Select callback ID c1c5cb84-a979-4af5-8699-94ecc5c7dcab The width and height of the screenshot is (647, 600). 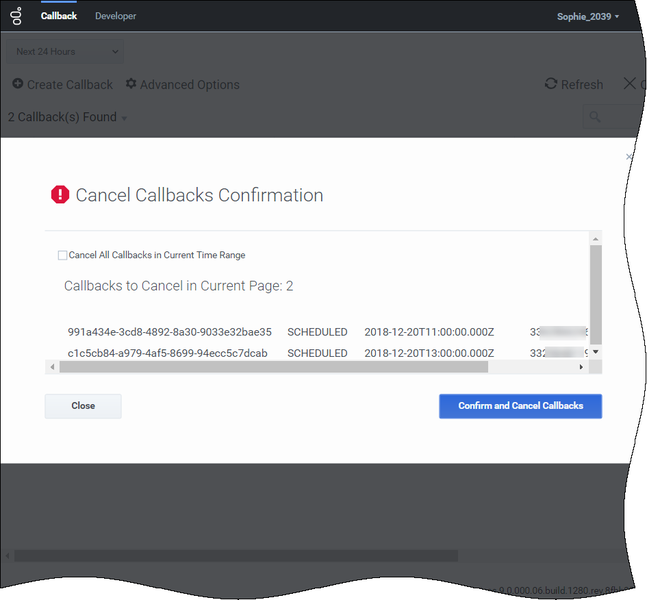(168, 353)
